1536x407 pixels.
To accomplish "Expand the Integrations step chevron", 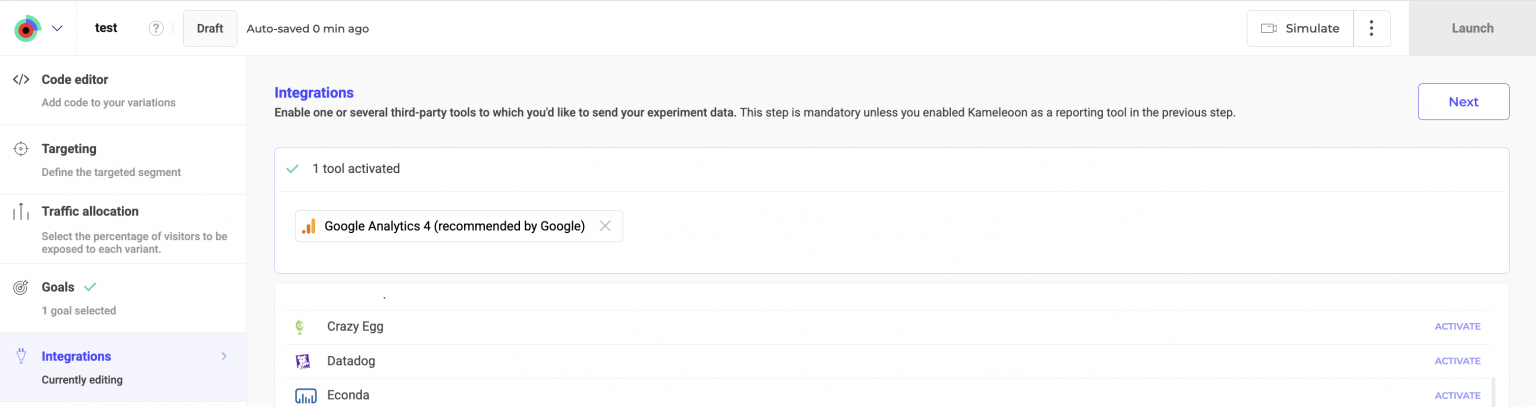I will [224, 356].
